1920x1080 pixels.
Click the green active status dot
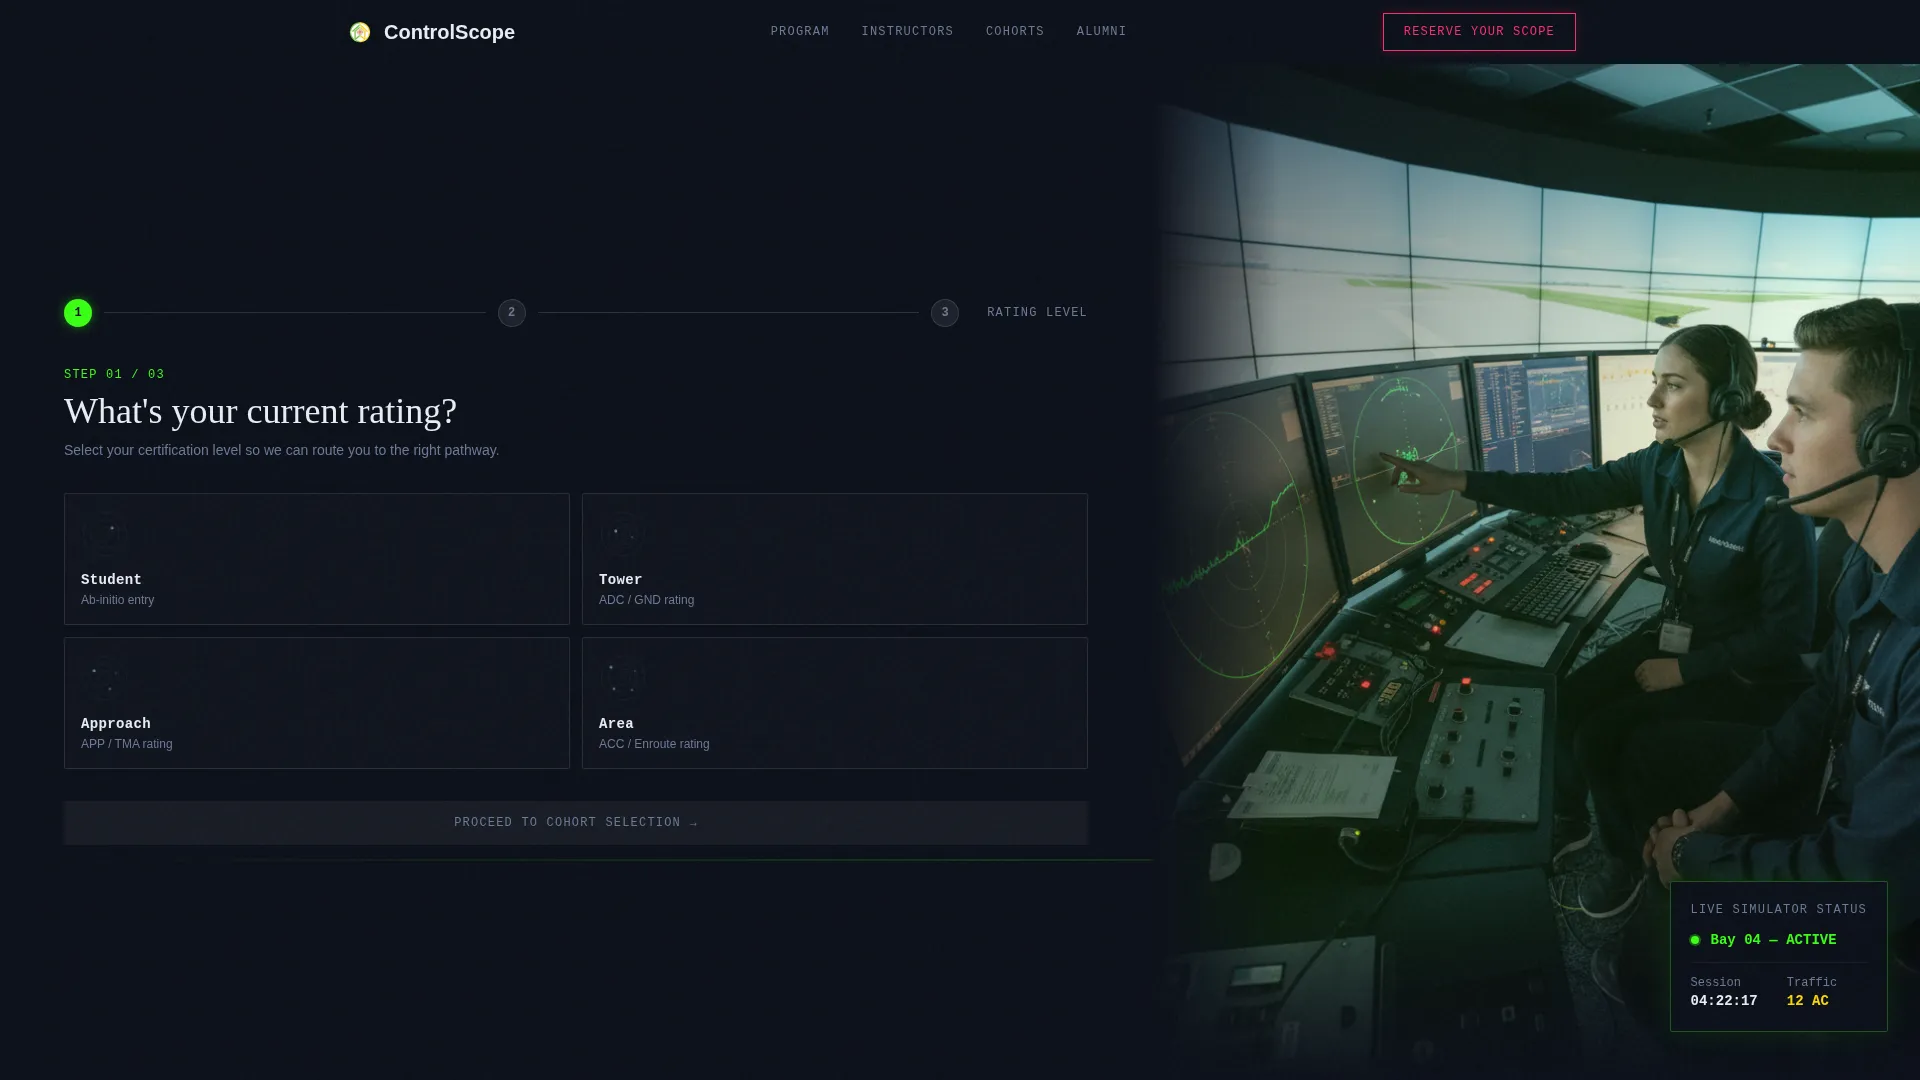[x=1695, y=940]
